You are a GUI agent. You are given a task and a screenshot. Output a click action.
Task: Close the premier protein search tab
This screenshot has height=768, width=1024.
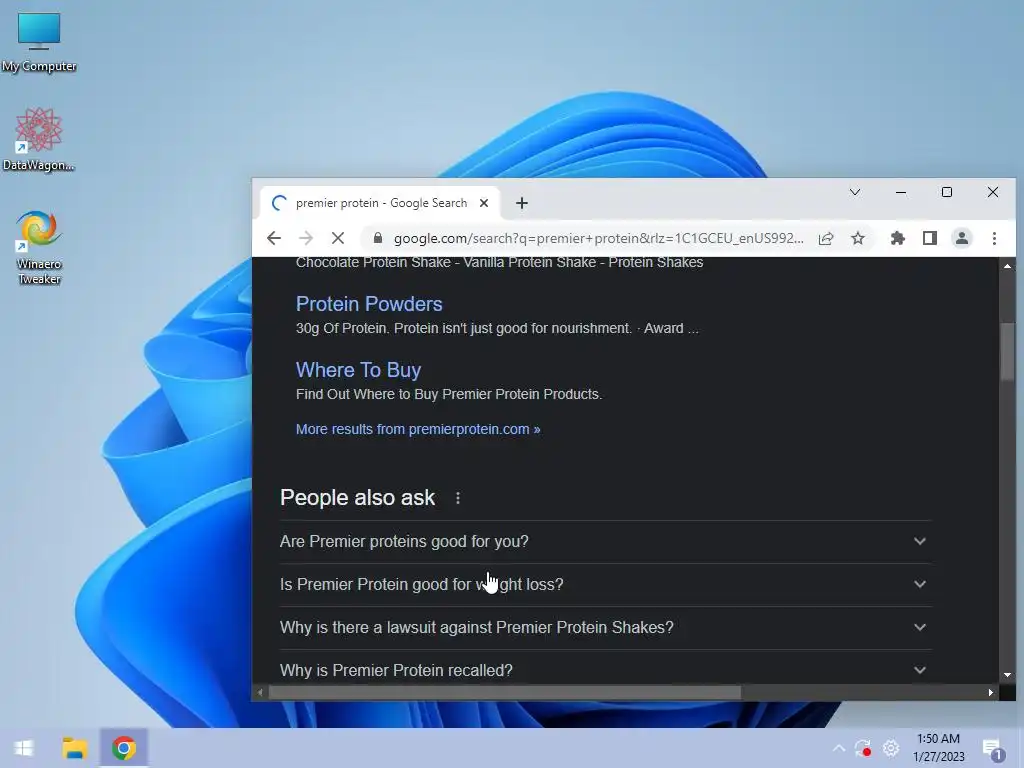[x=484, y=203]
